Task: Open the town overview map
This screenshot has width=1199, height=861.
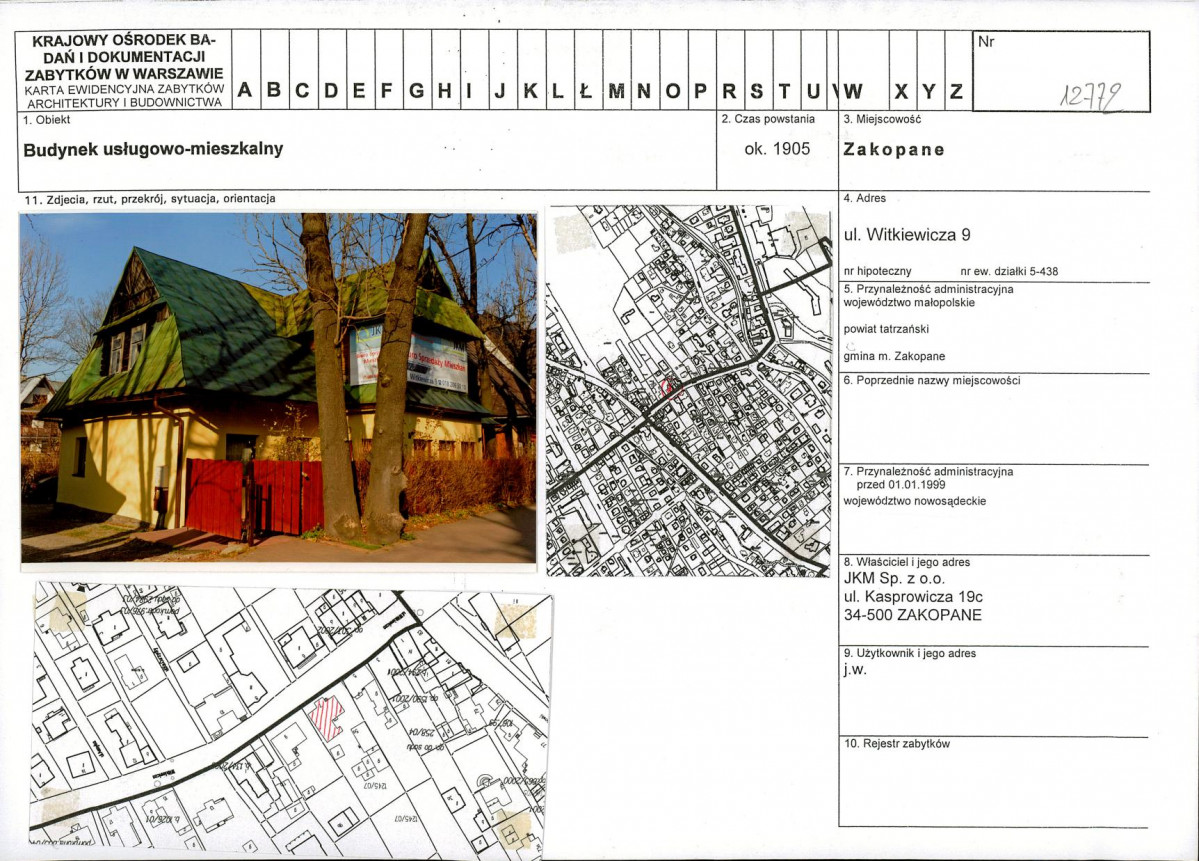Action: [689, 390]
